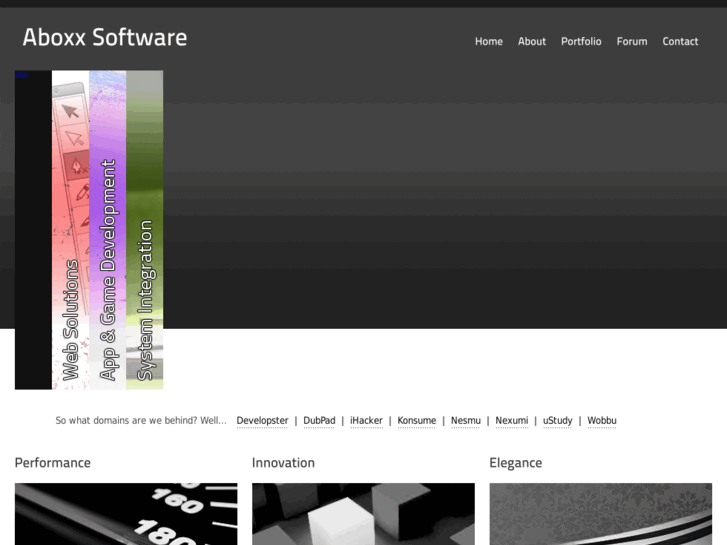727x545 pixels.
Task: Click the Innovation heading
Action: click(283, 463)
